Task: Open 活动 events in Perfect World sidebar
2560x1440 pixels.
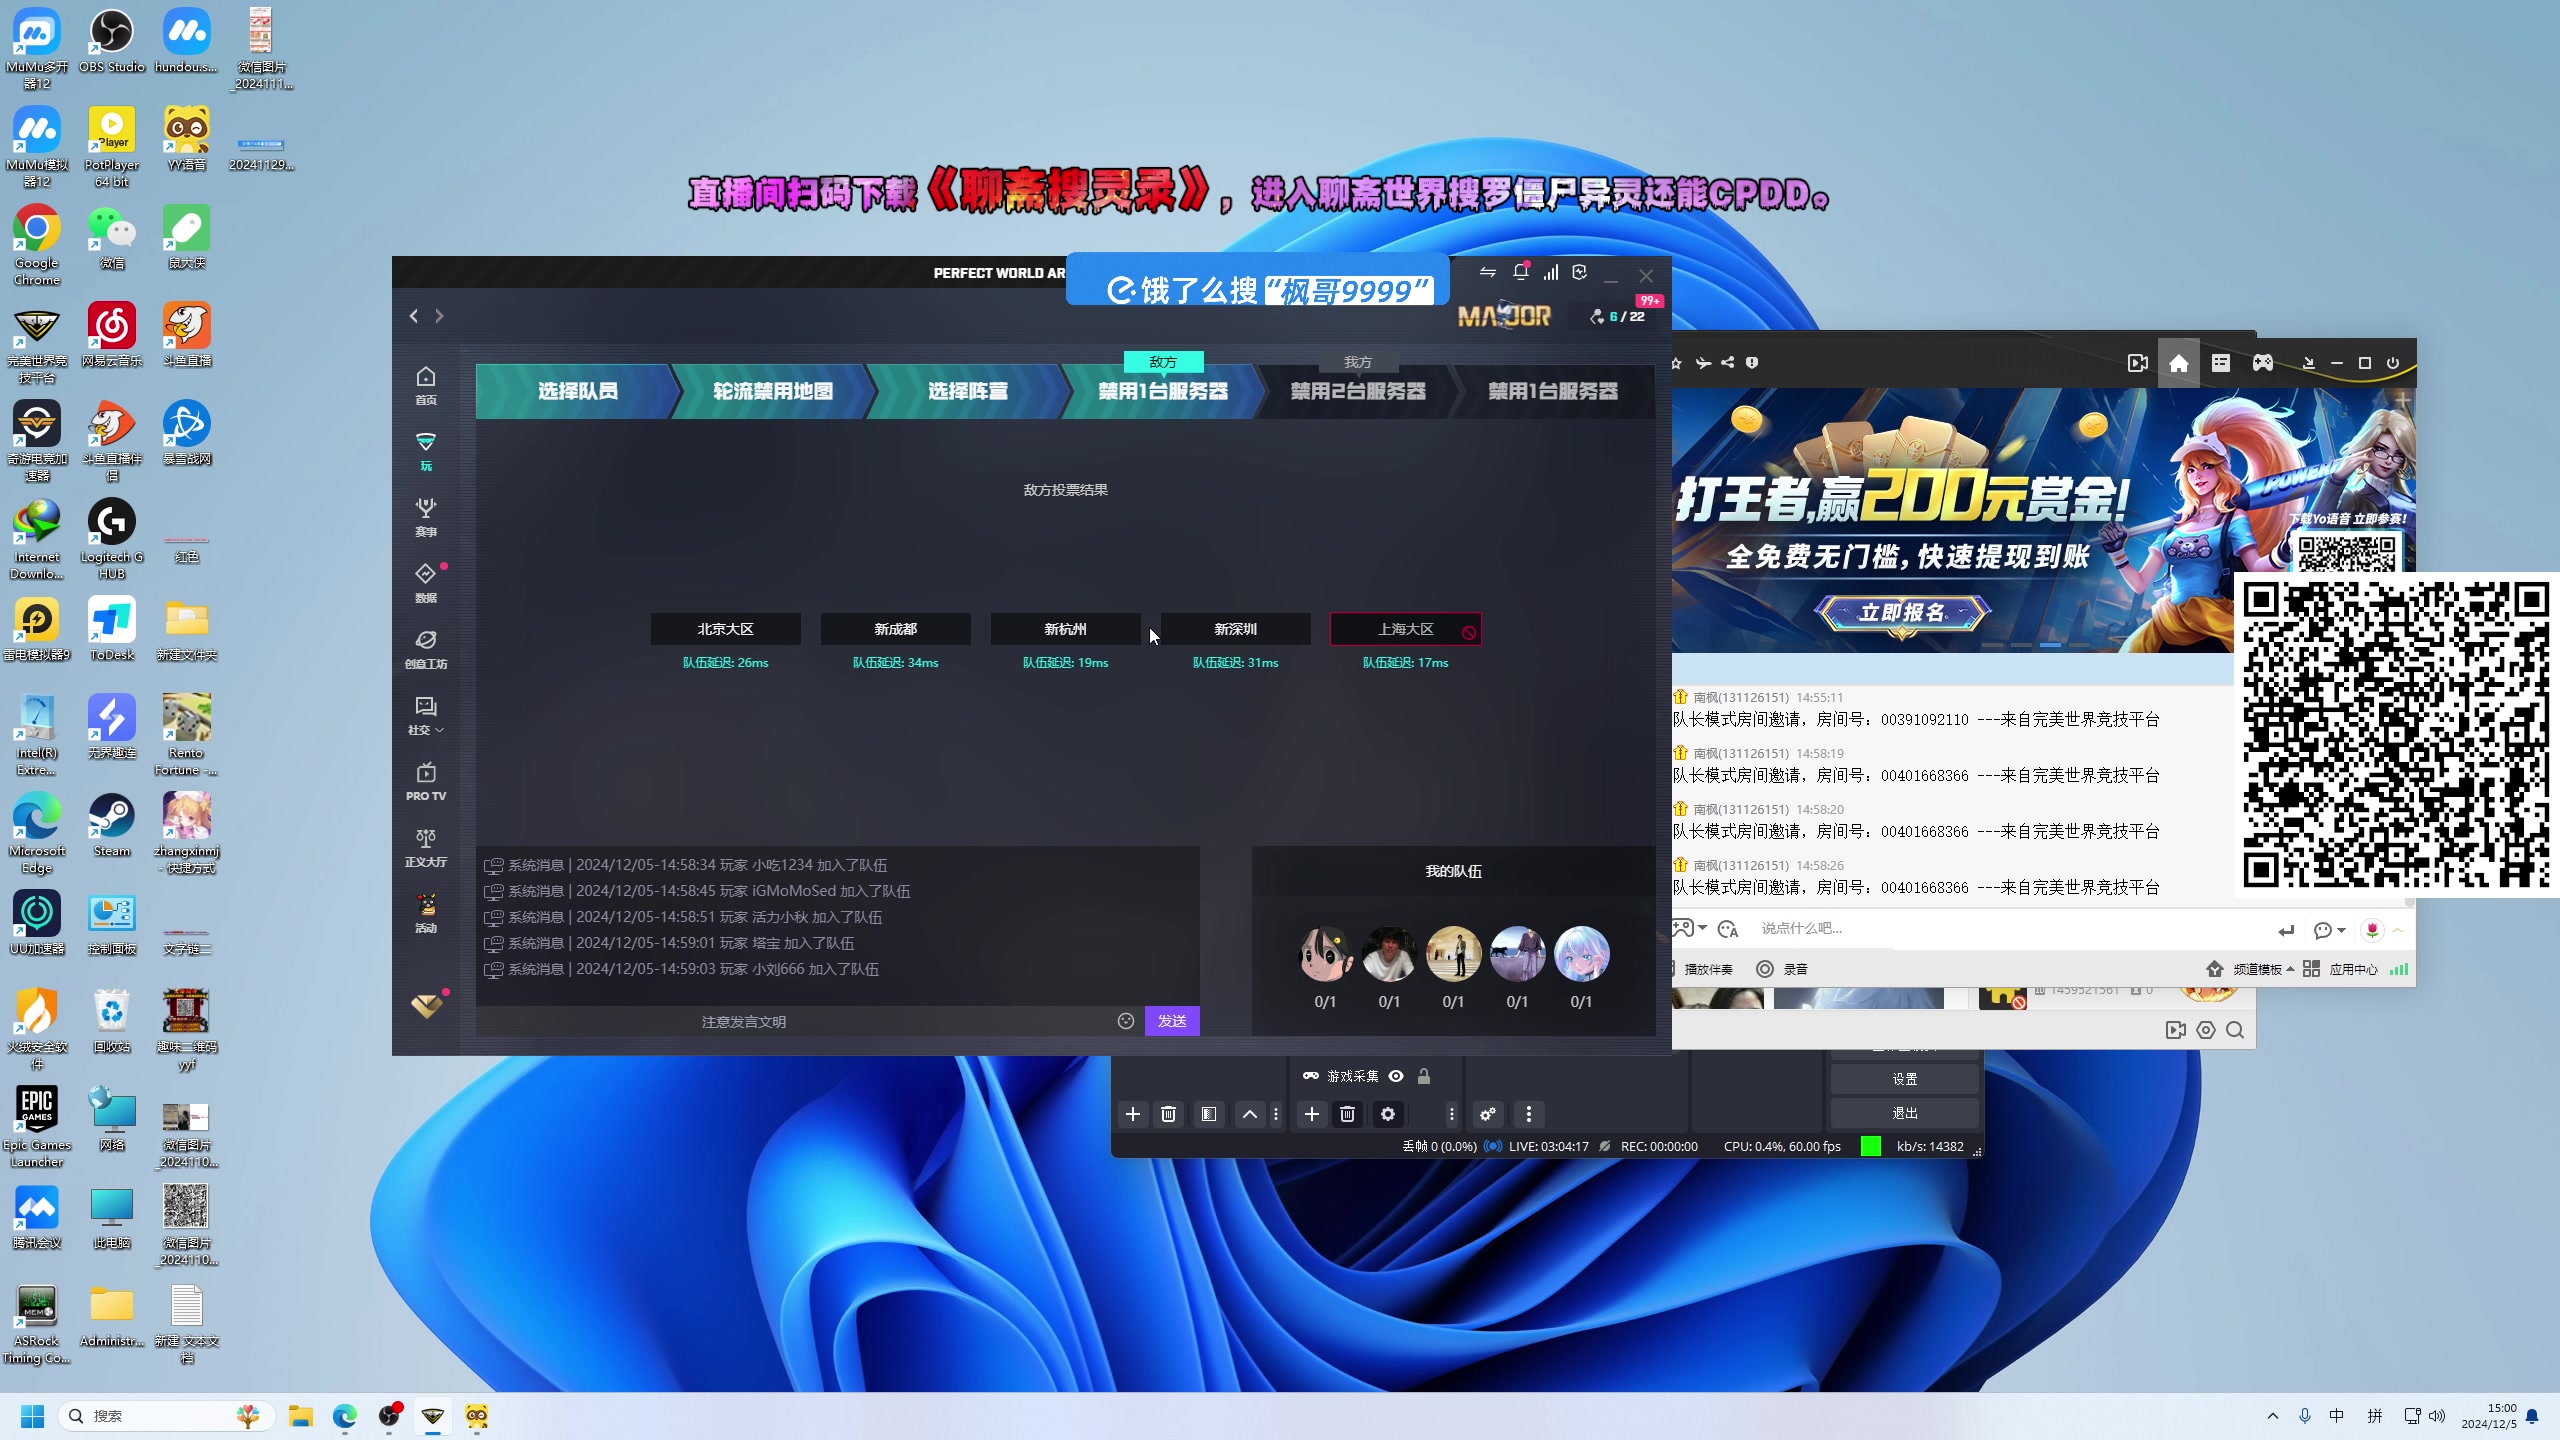Action: coord(426,913)
